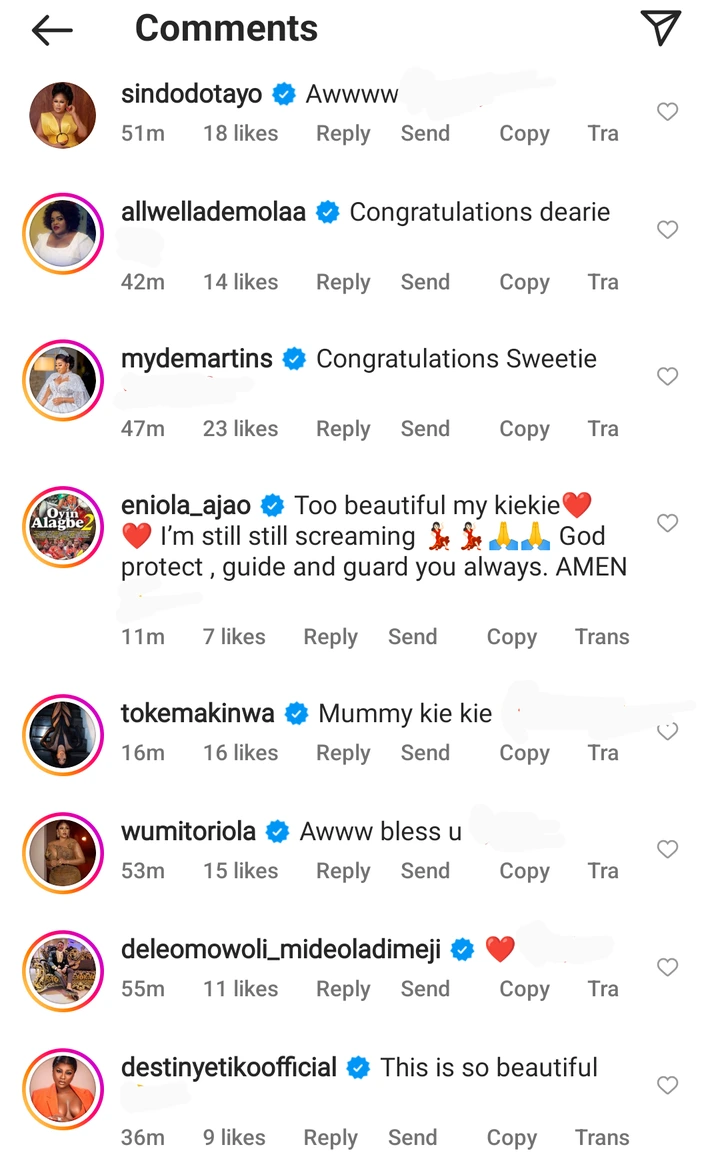
Task: Open destinyetikoofficial's profile avatar
Action: pyautogui.click(x=63, y=1088)
